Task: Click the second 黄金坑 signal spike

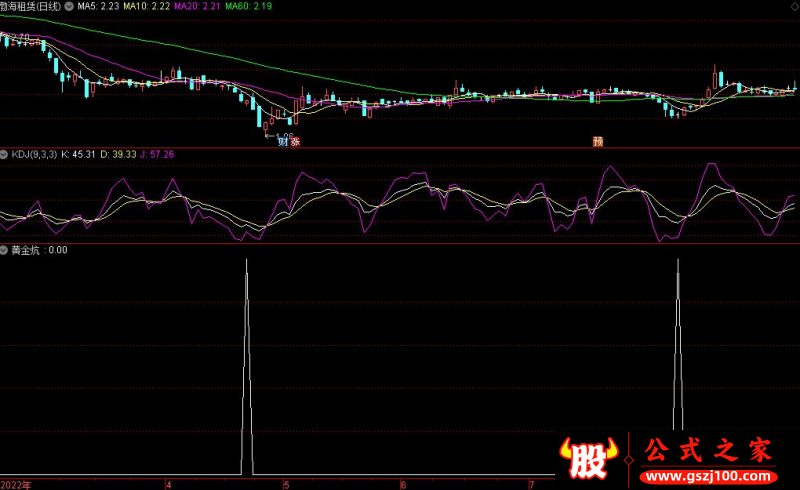Action: pos(678,345)
